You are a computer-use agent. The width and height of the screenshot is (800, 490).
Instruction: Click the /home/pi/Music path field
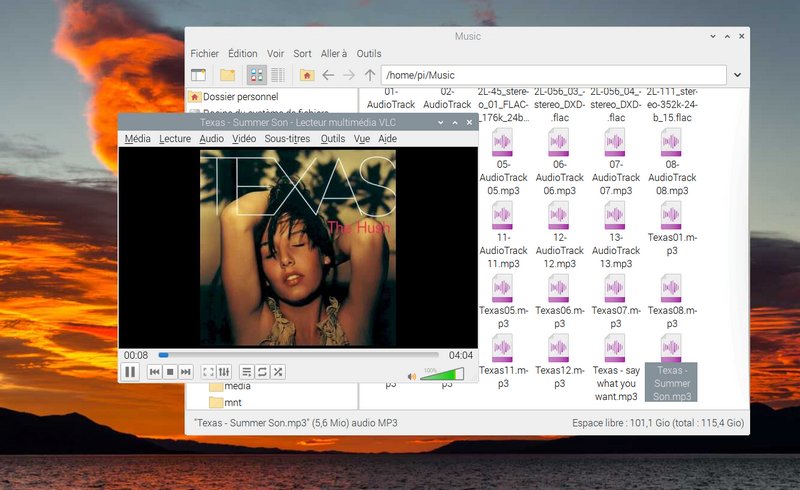(554, 75)
